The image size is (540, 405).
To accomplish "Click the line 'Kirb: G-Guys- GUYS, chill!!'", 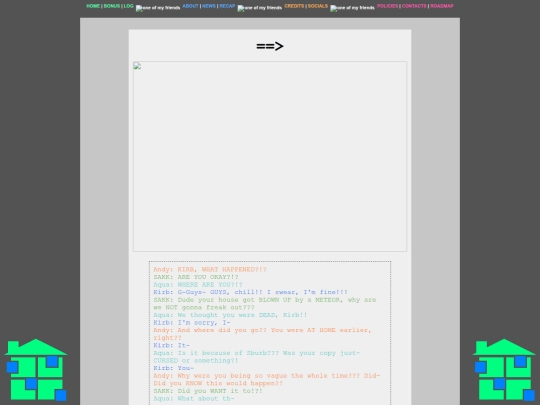I will tap(250, 292).
